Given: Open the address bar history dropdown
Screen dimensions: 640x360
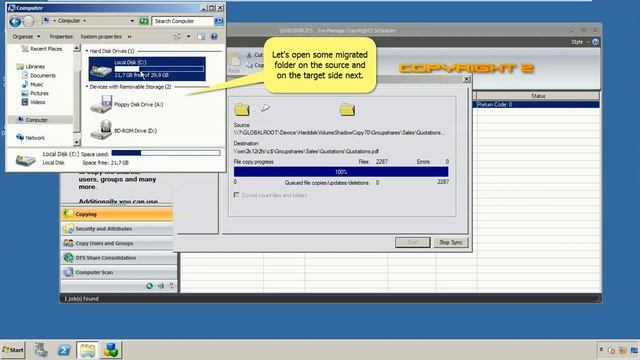Looking at the screenshot, I should click(132, 21).
